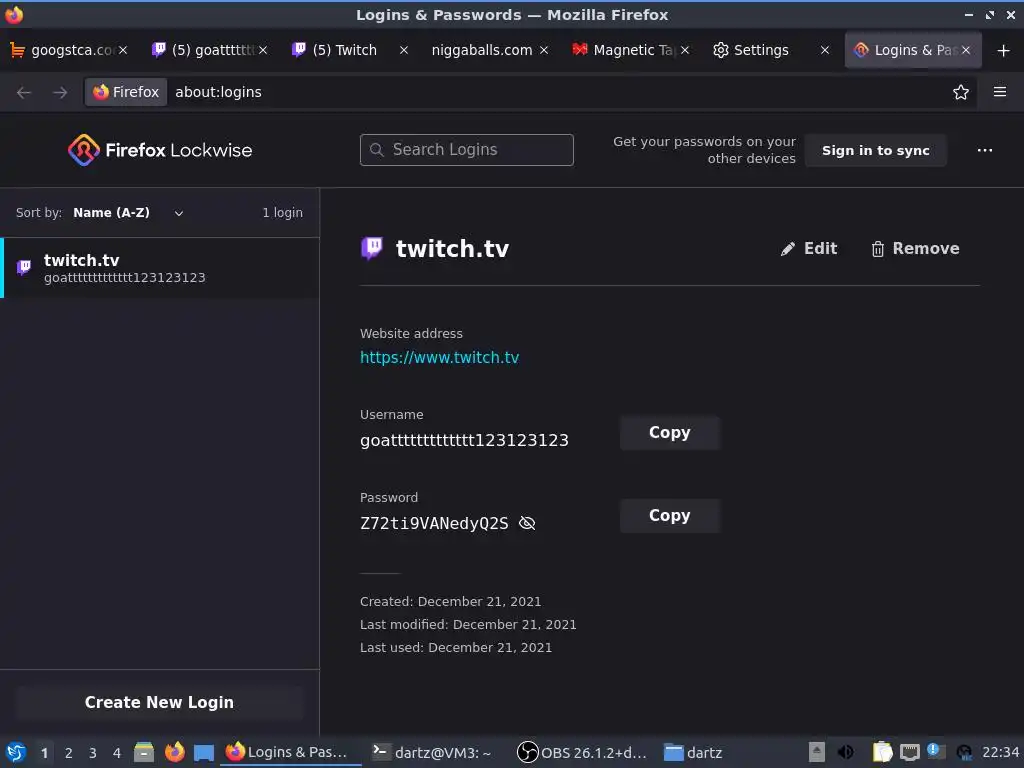Viewport: 1024px width, 768px height.
Task: Launch Firefox from the taskbar launcher
Action: tap(174, 752)
